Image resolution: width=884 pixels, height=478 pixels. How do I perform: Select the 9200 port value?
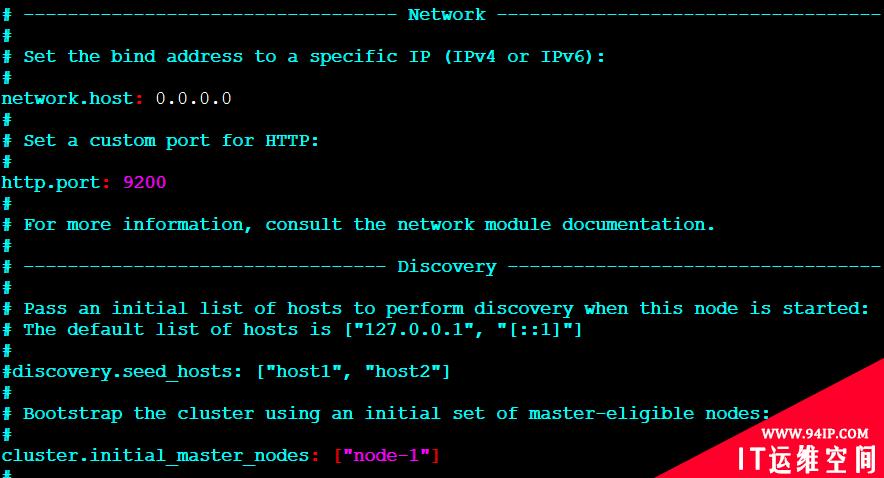pos(145,182)
